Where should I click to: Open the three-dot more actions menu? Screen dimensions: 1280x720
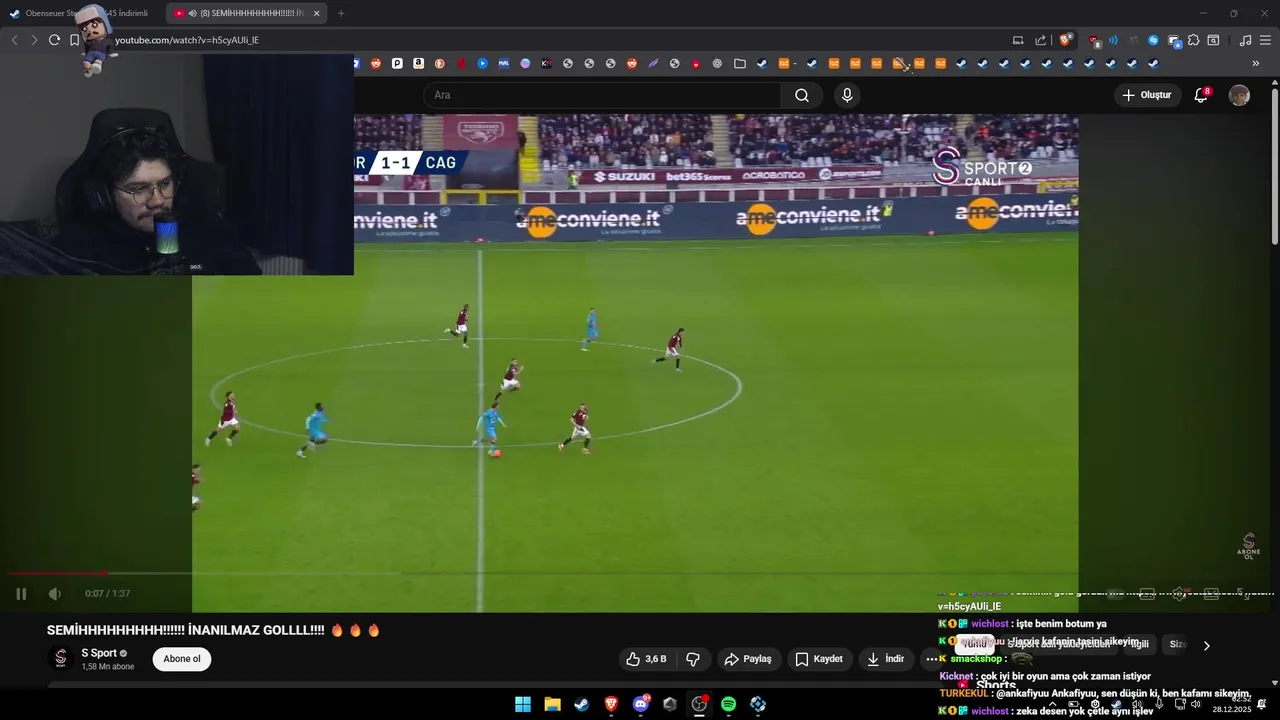(932, 659)
